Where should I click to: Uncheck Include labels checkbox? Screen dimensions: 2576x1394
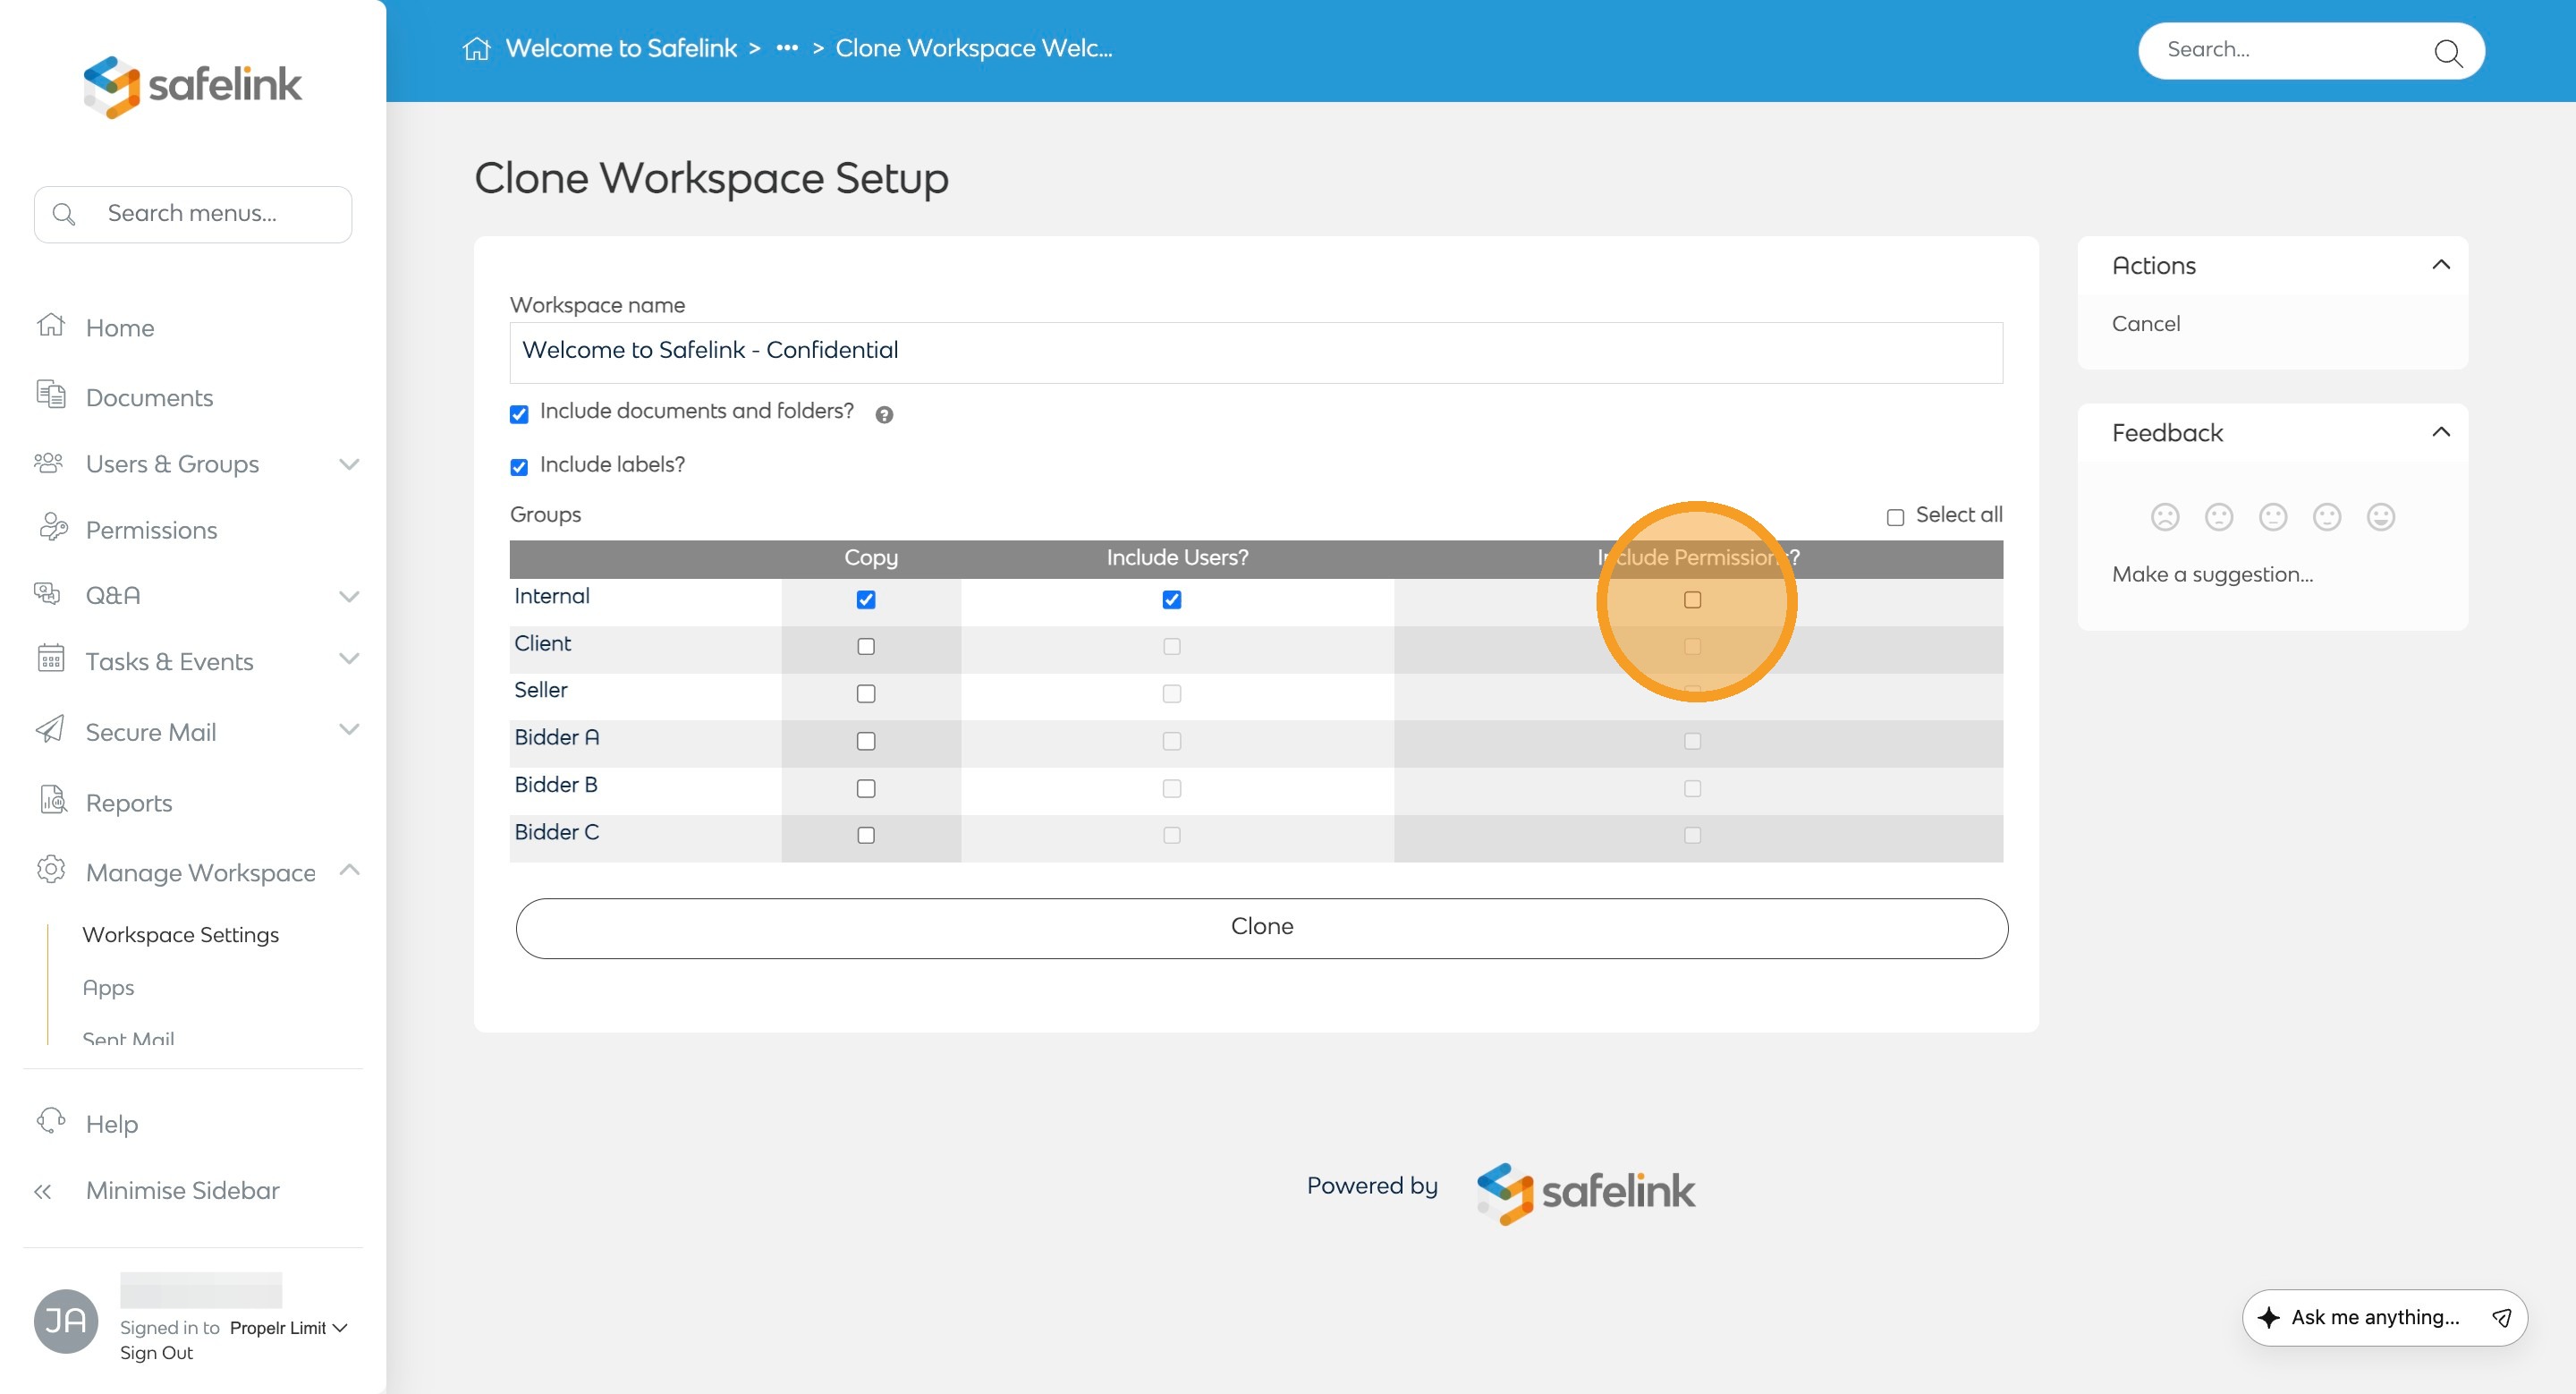click(519, 467)
